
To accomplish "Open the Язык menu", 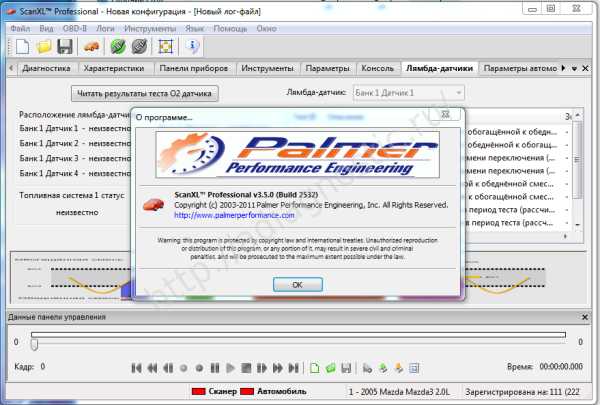I will tap(194, 28).
